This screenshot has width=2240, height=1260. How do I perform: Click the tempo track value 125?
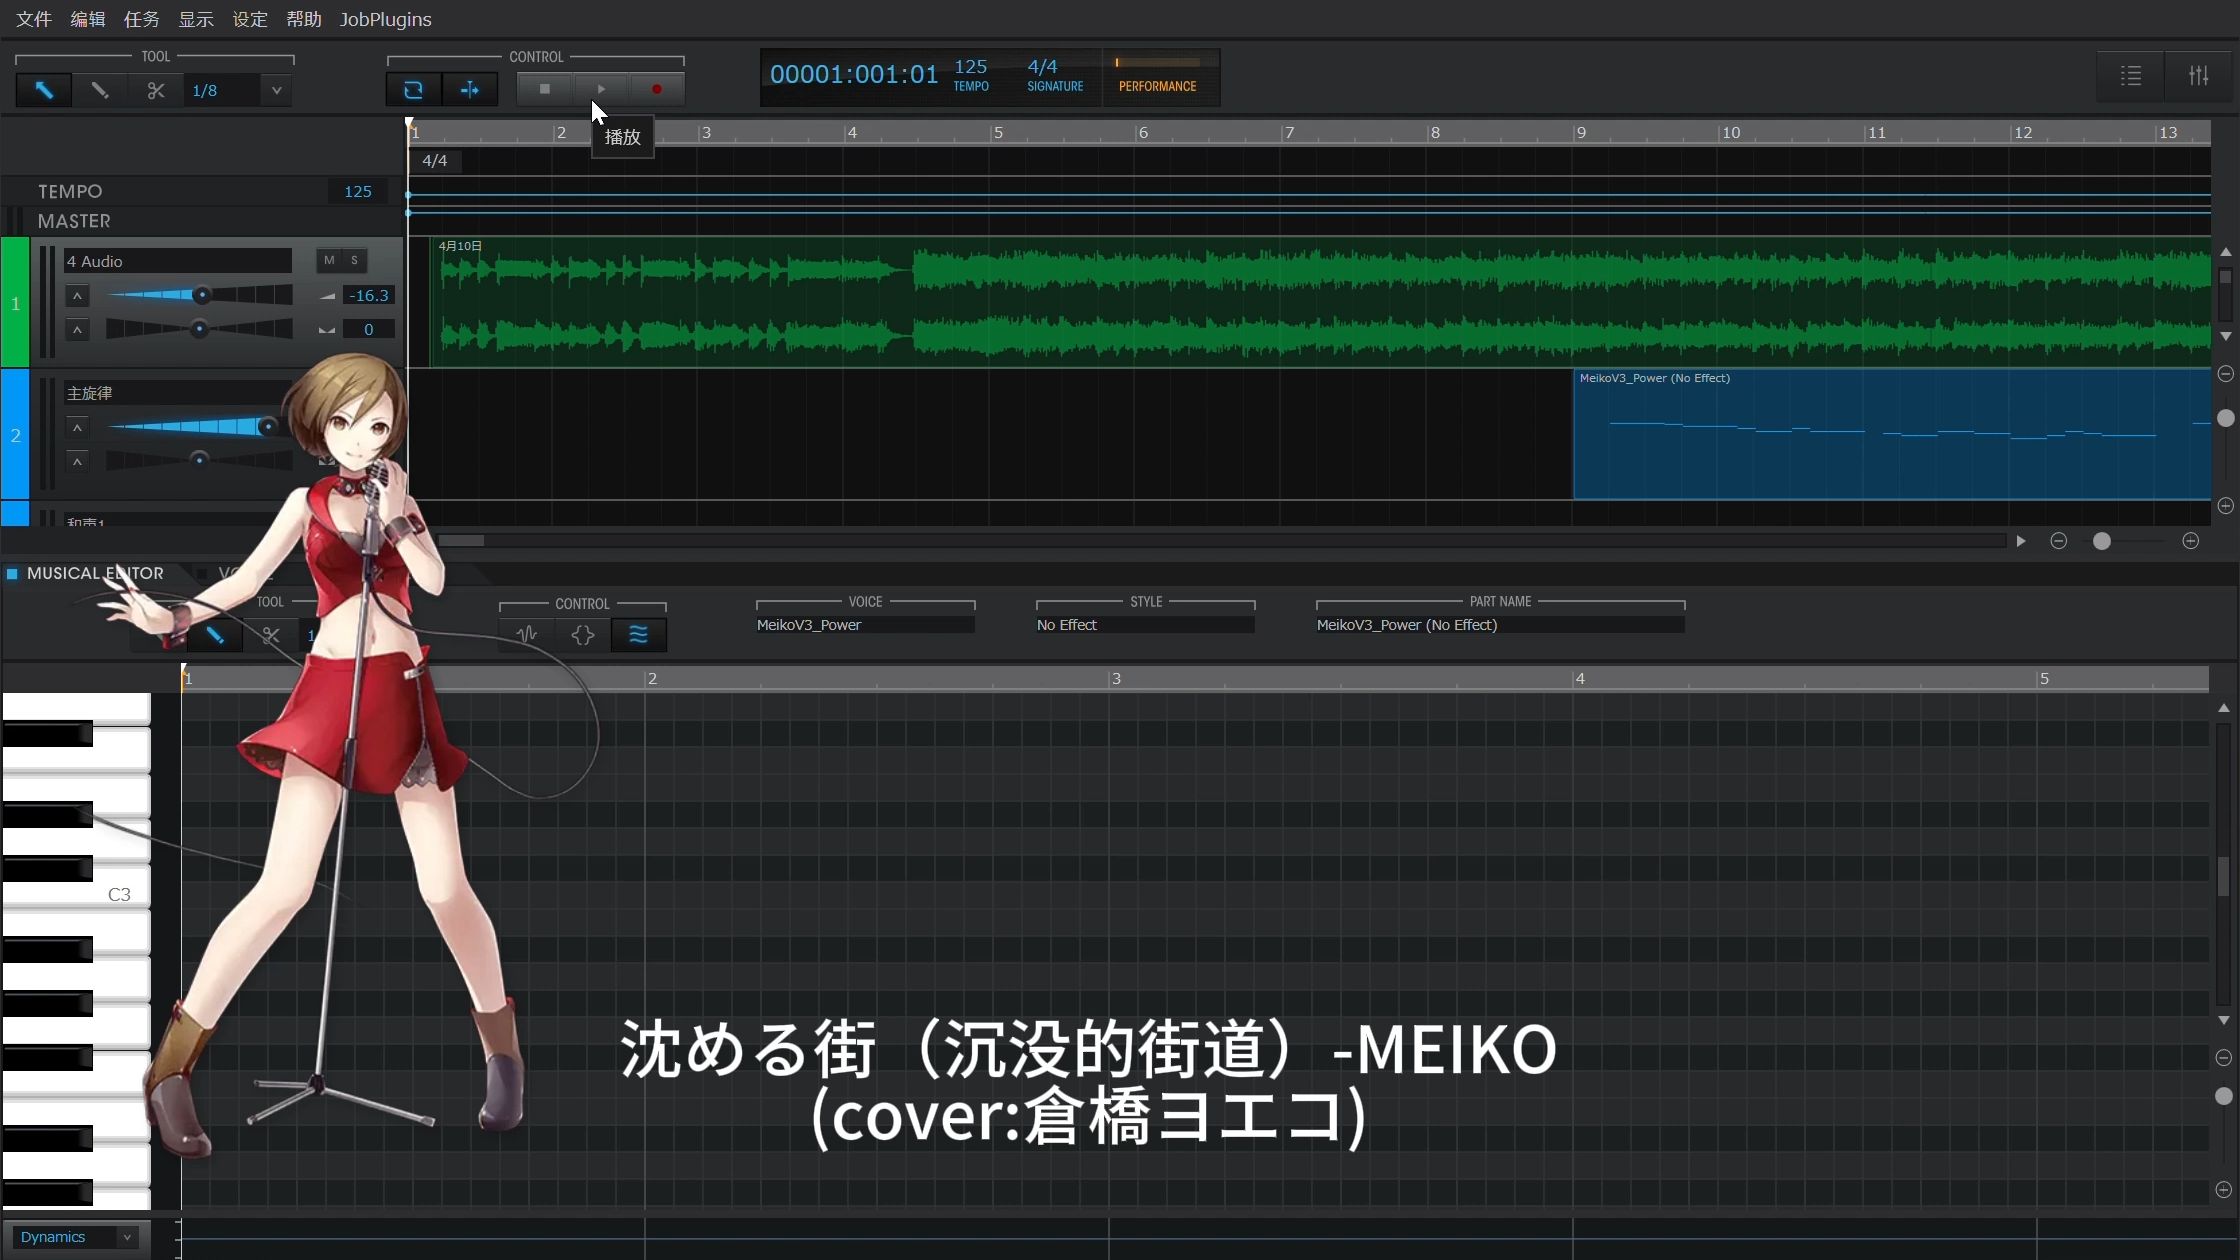click(357, 191)
